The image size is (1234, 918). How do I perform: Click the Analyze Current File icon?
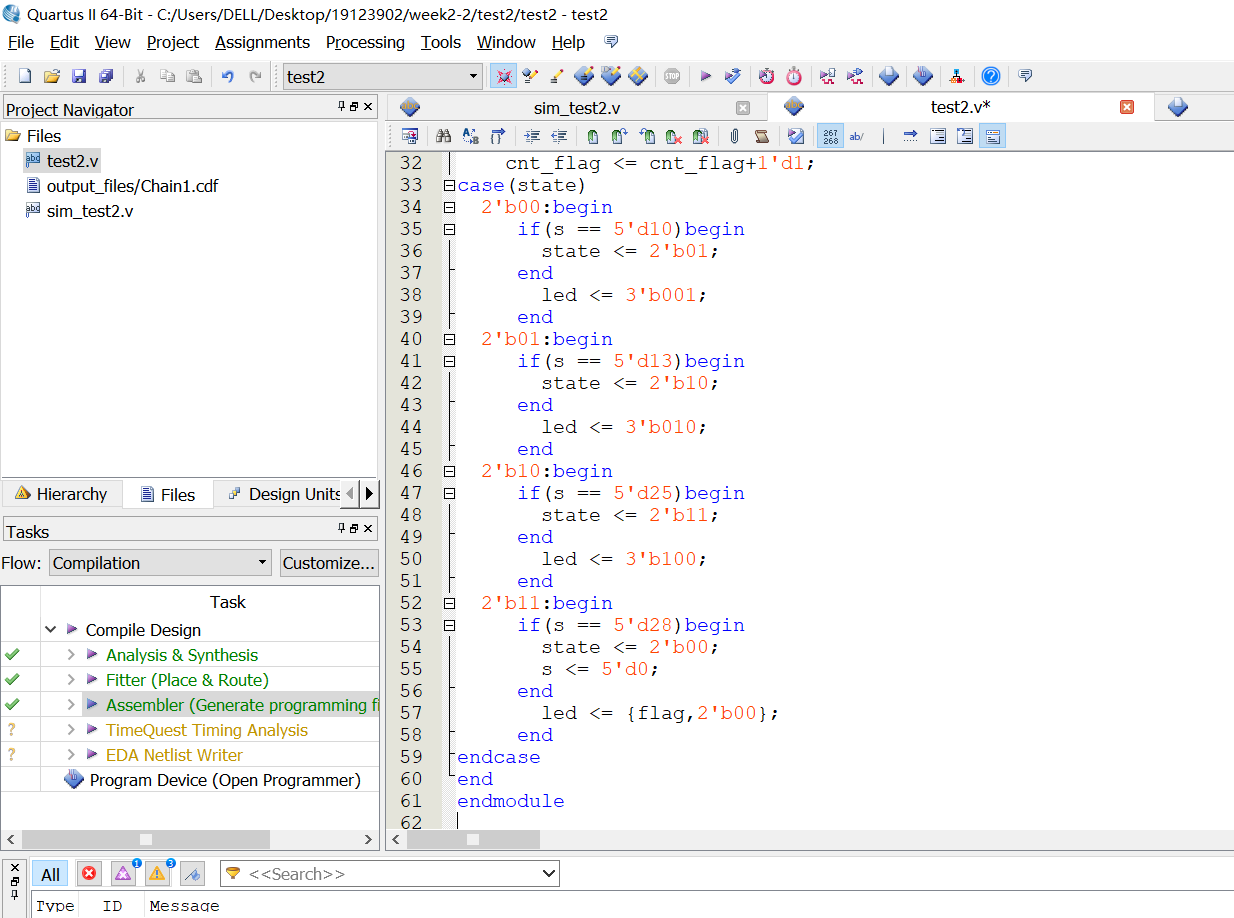click(796, 136)
